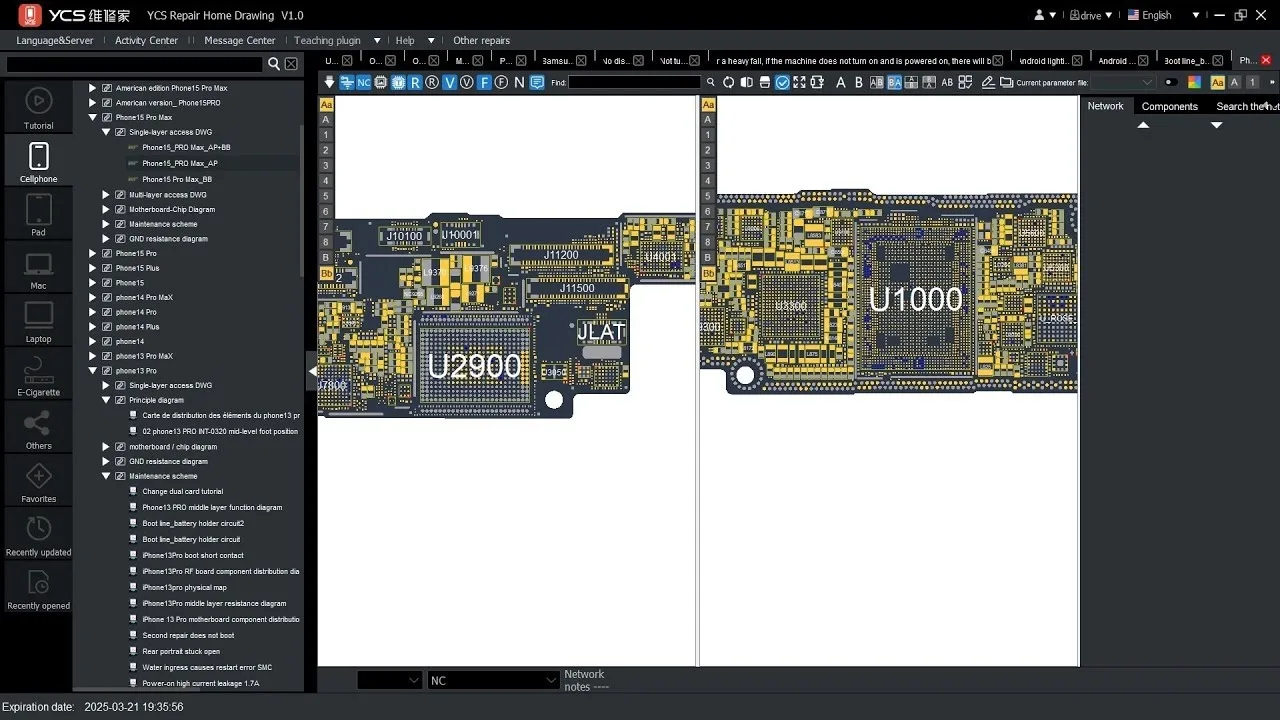Open the Current parameter file dropdown
The height and width of the screenshot is (720, 1280).
(1121, 82)
